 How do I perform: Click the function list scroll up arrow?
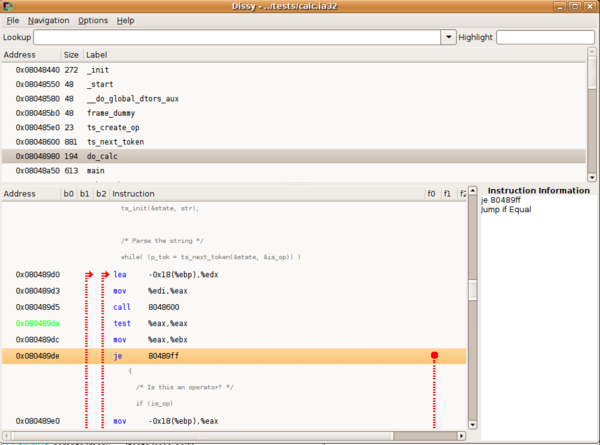click(x=592, y=52)
